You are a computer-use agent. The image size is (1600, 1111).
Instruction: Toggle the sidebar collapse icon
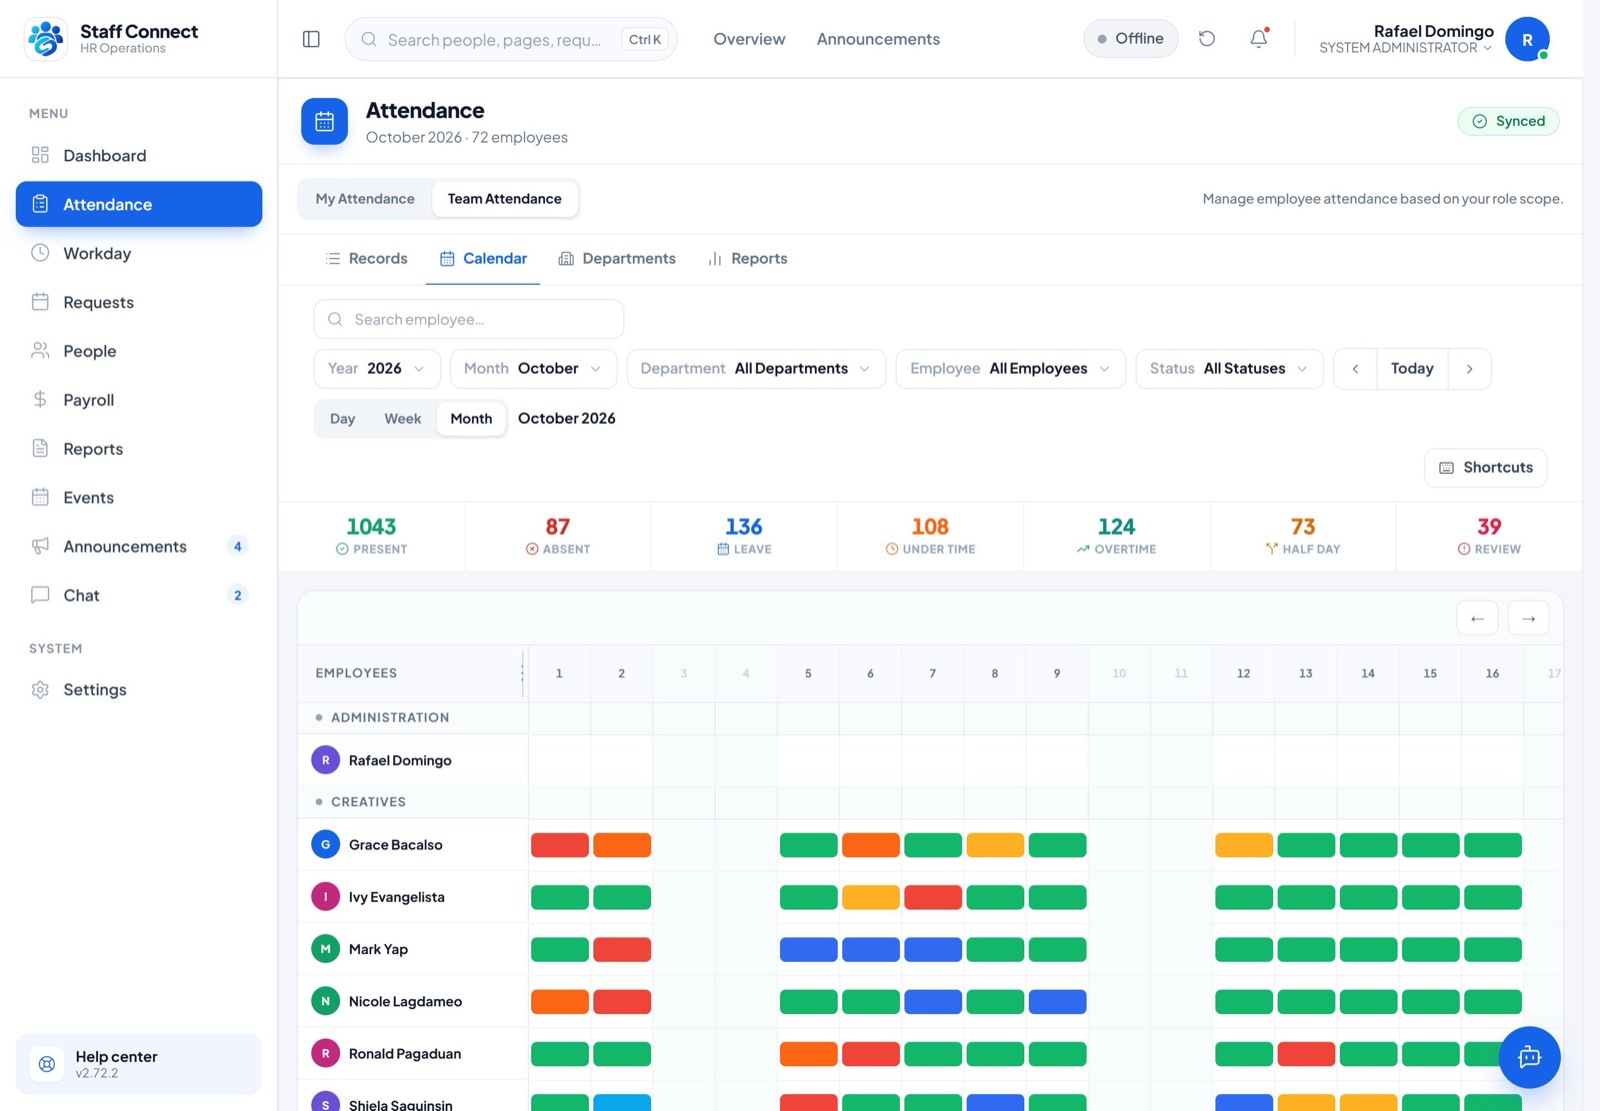coord(311,39)
